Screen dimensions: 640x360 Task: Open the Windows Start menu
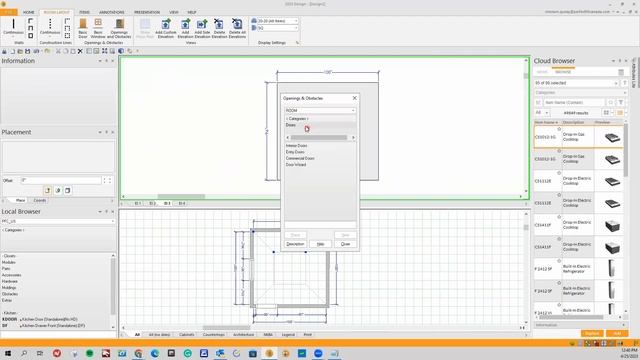point(8,353)
